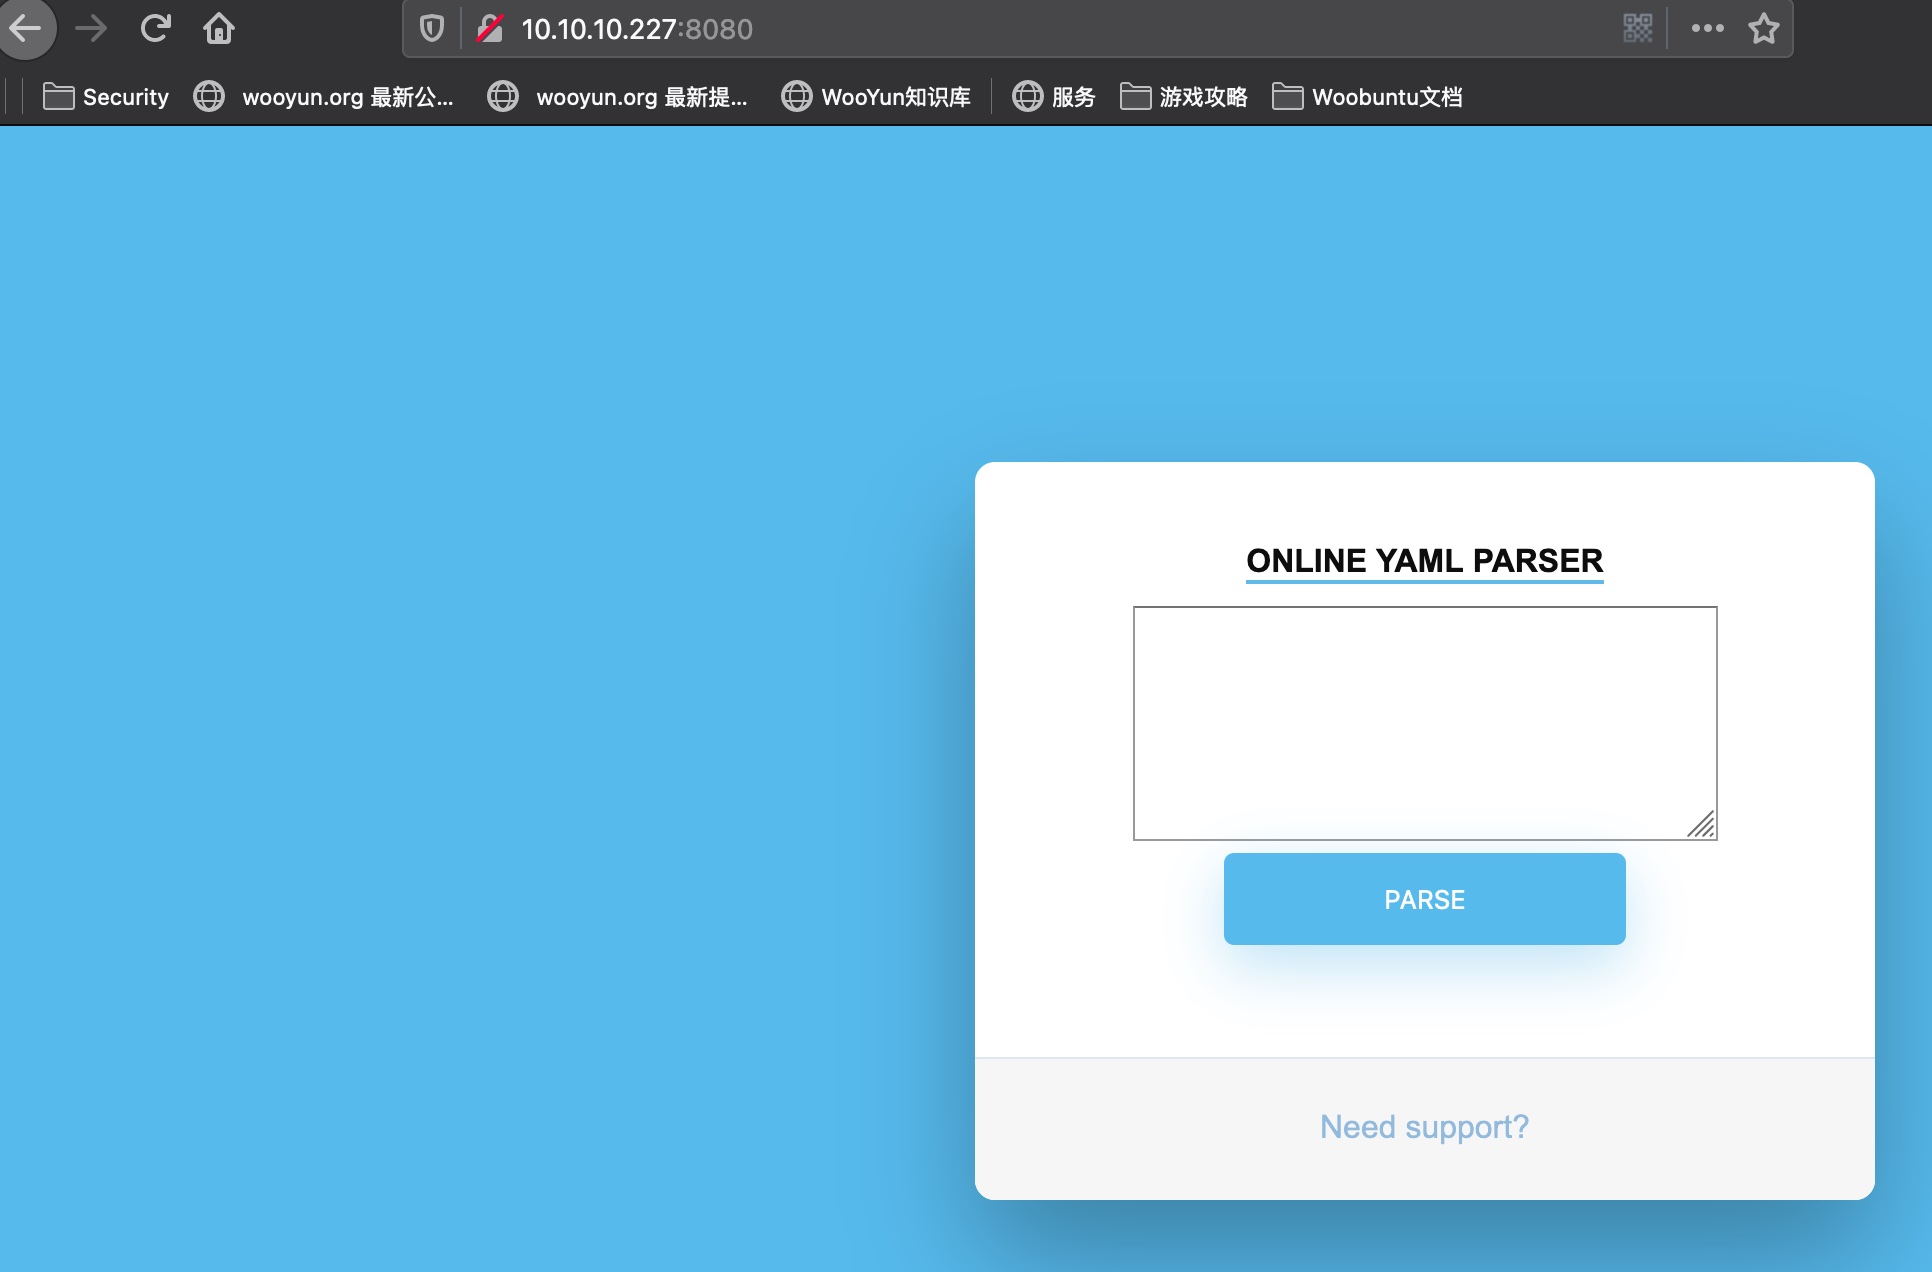The width and height of the screenshot is (1932, 1272).
Task: Reload the current page
Action: click(155, 28)
